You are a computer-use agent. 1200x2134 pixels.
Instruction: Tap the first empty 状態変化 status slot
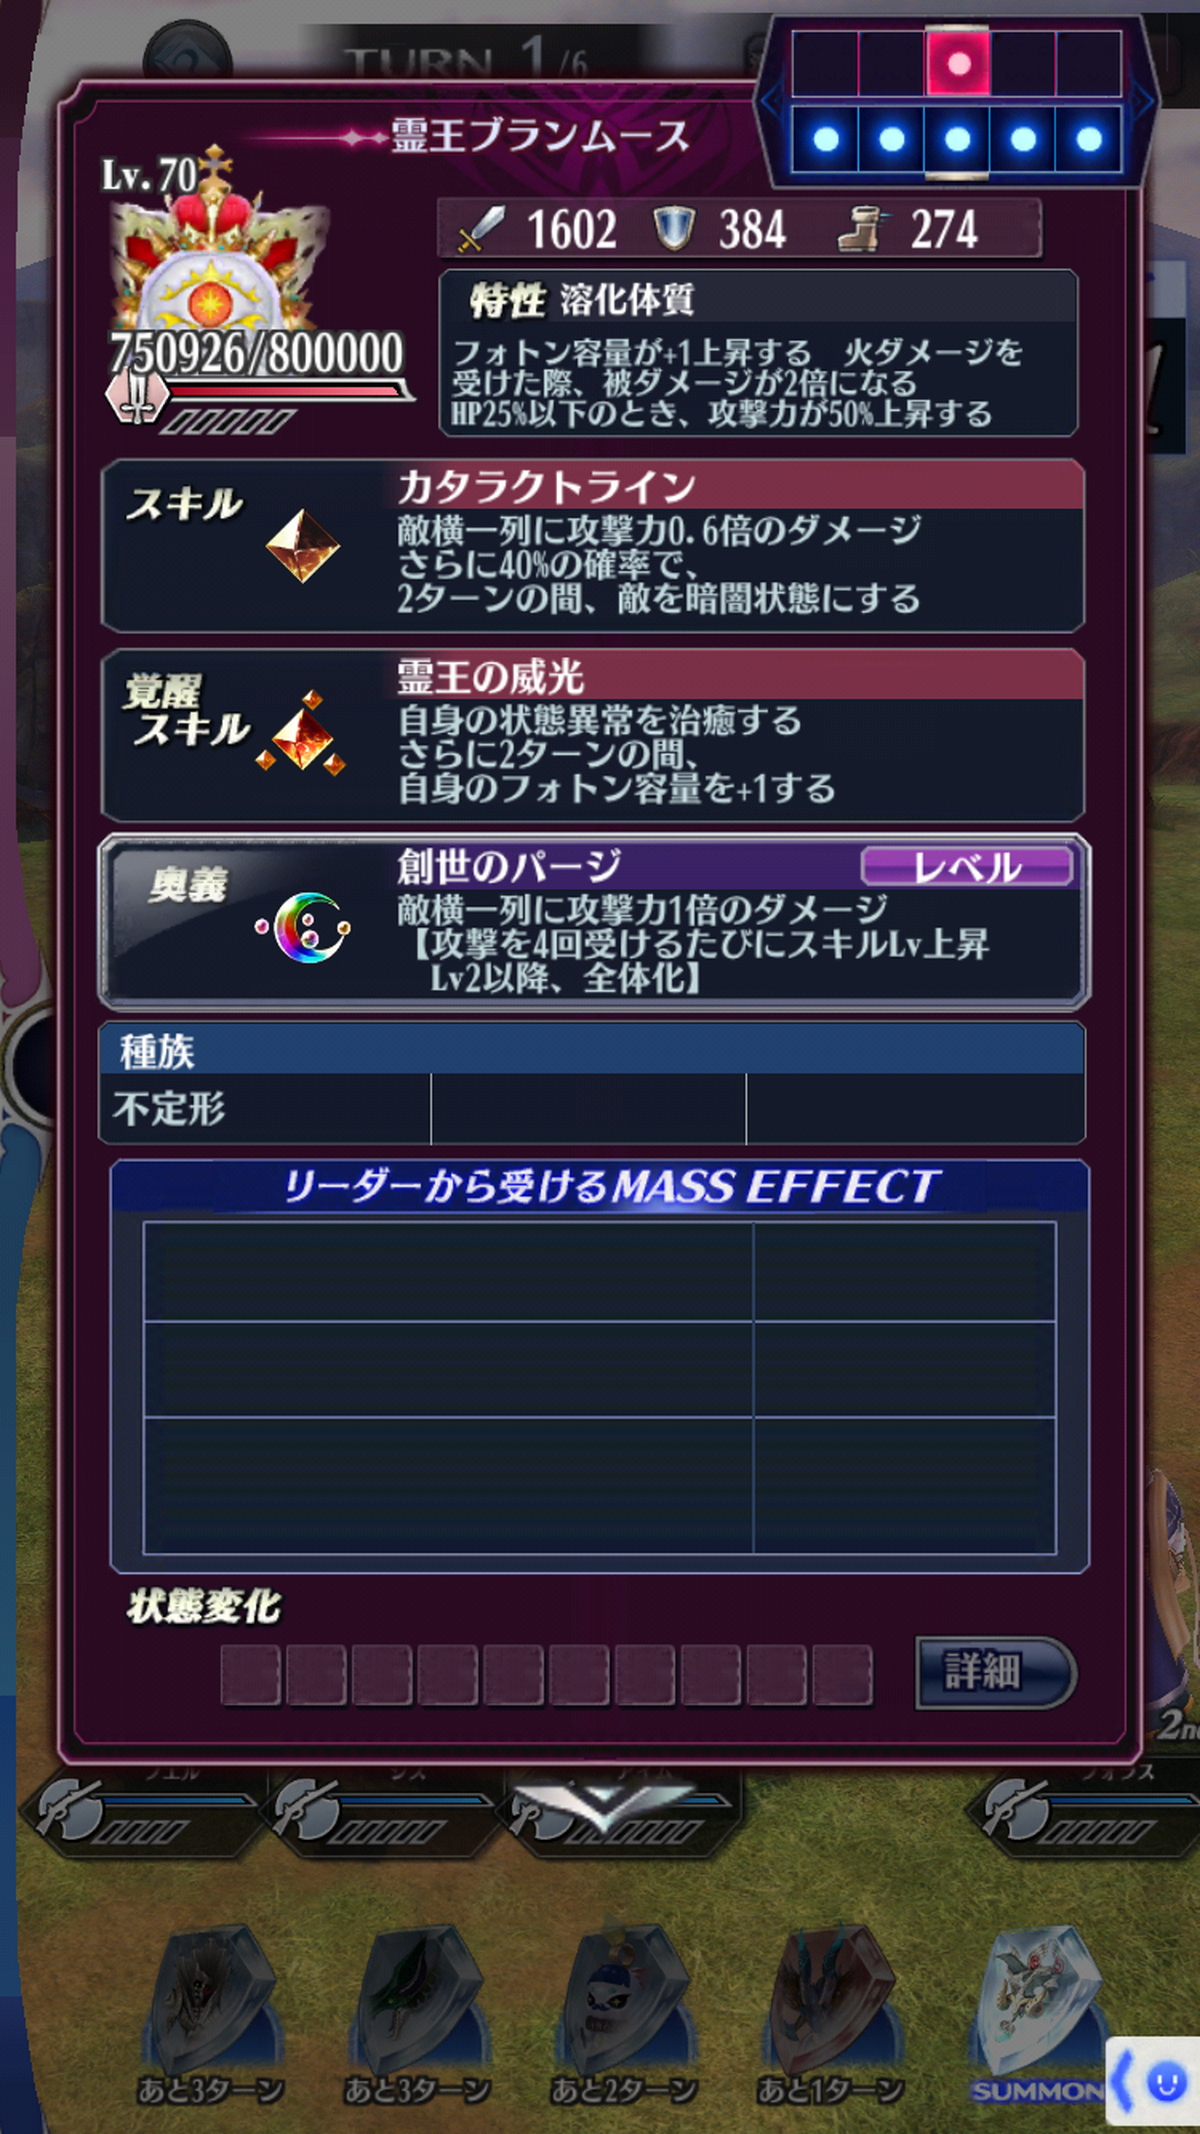coord(250,1675)
